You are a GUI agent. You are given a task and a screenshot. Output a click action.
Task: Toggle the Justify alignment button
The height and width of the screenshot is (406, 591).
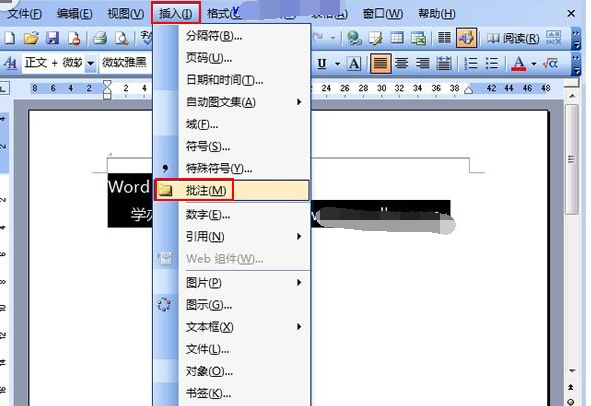380,63
